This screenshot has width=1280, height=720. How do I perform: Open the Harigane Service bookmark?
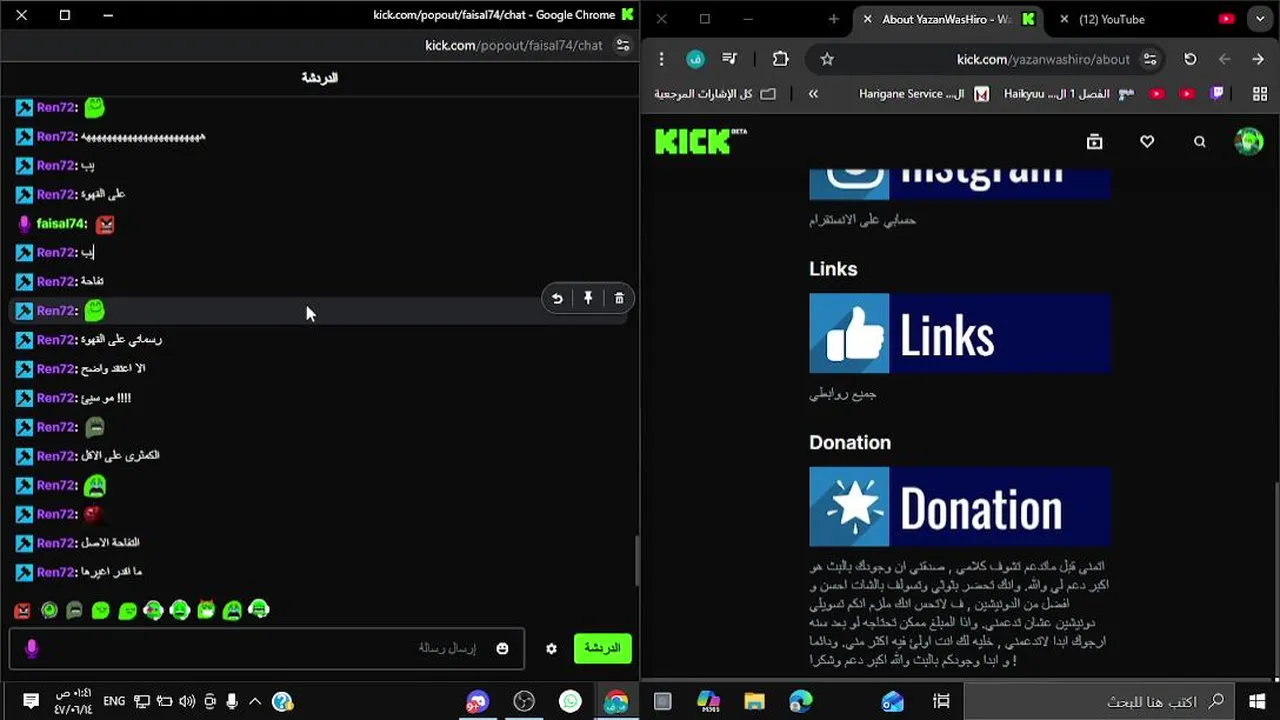[923, 93]
